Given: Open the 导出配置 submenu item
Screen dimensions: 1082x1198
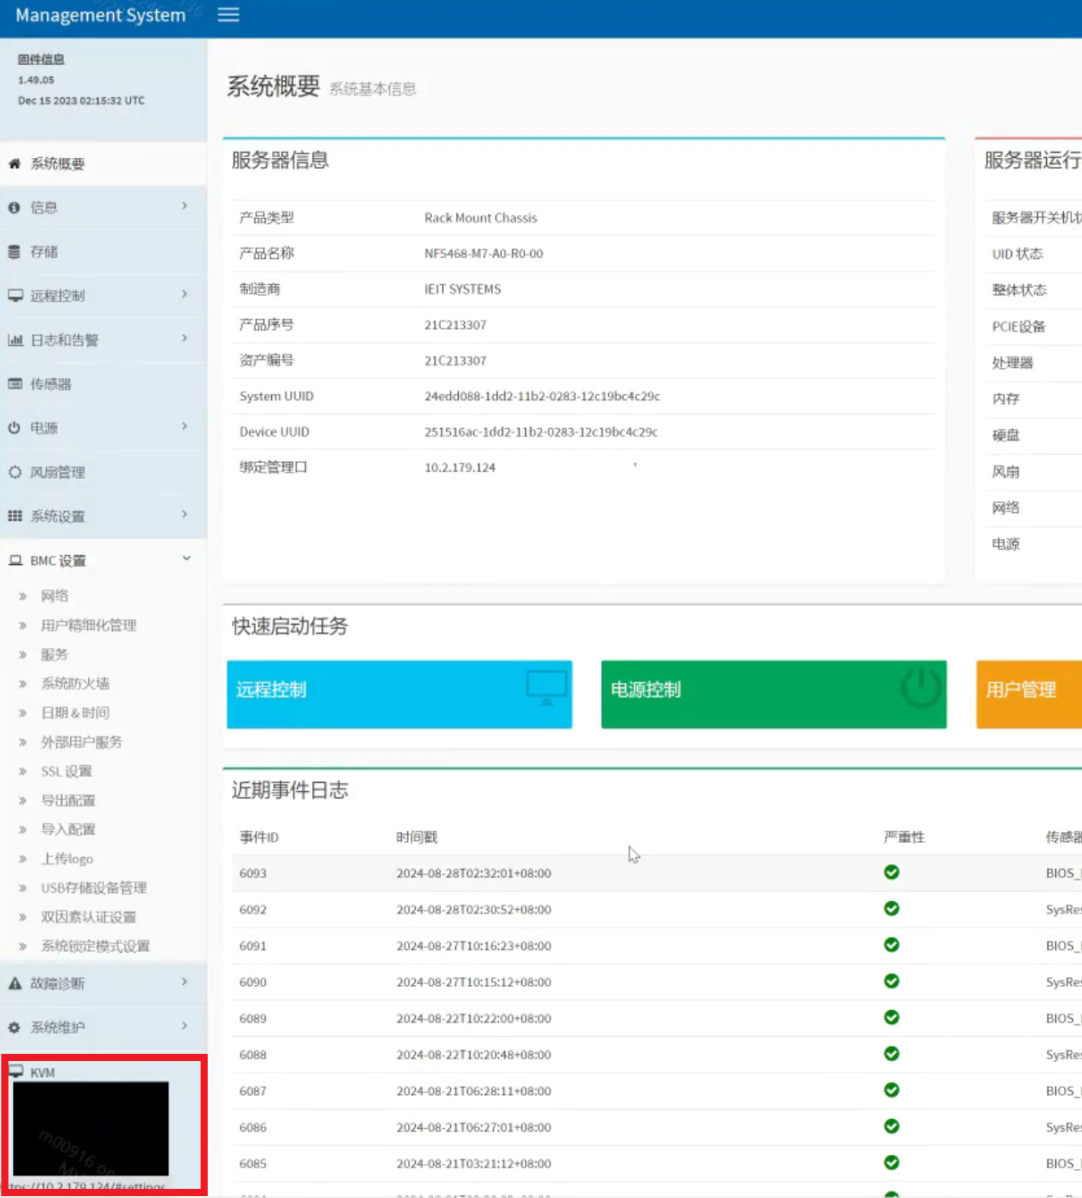Looking at the screenshot, I should click(x=68, y=801).
